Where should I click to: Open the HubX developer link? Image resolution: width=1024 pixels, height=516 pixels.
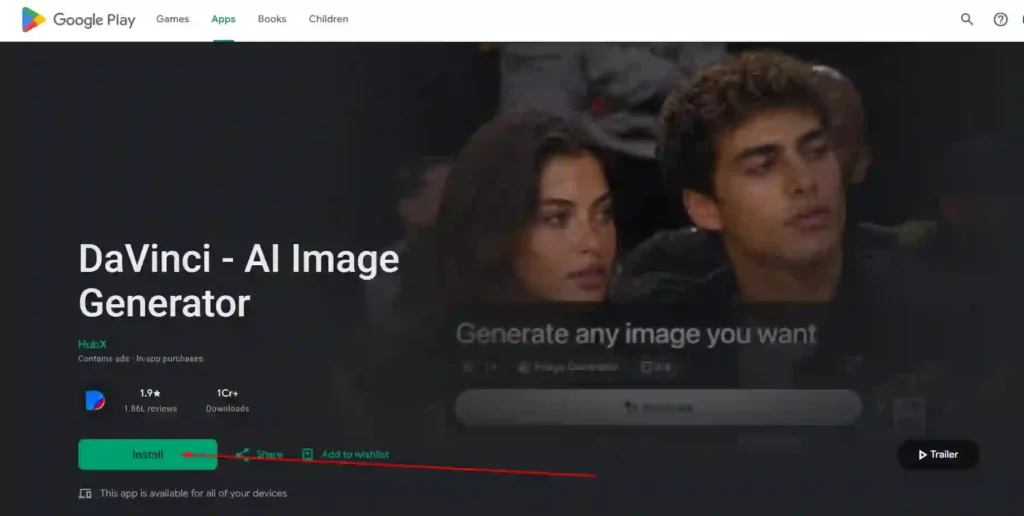(92, 344)
